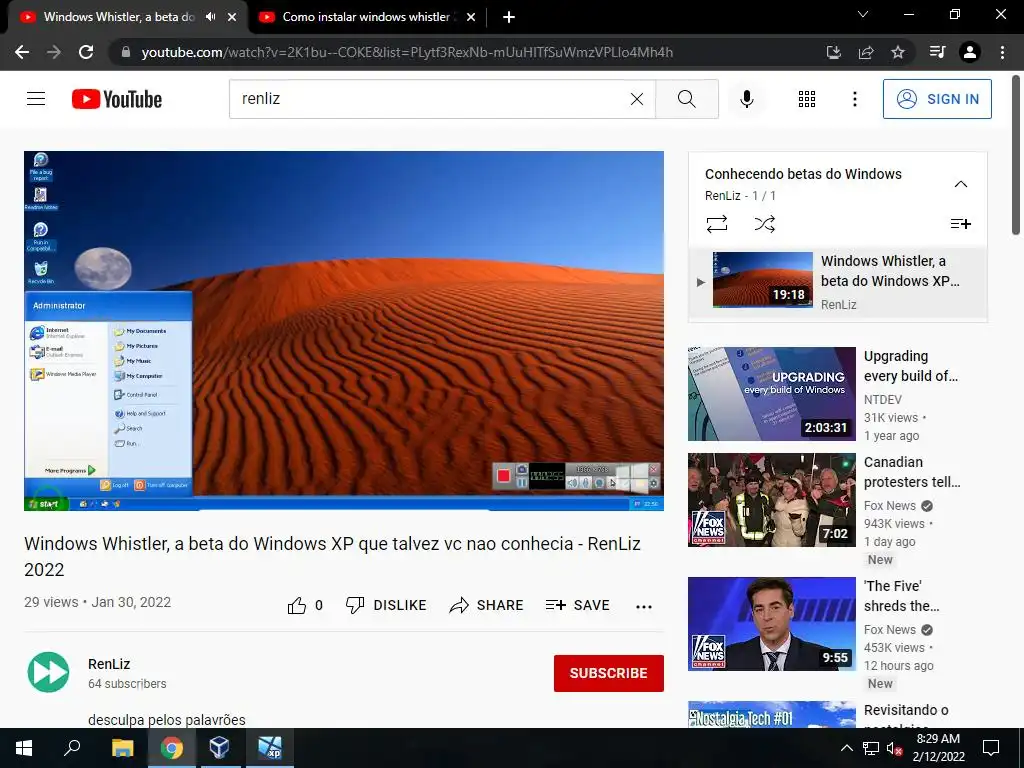1024x768 pixels.
Task: Select the Windows Whistler playlist video thumbnail
Action: [x=763, y=280]
